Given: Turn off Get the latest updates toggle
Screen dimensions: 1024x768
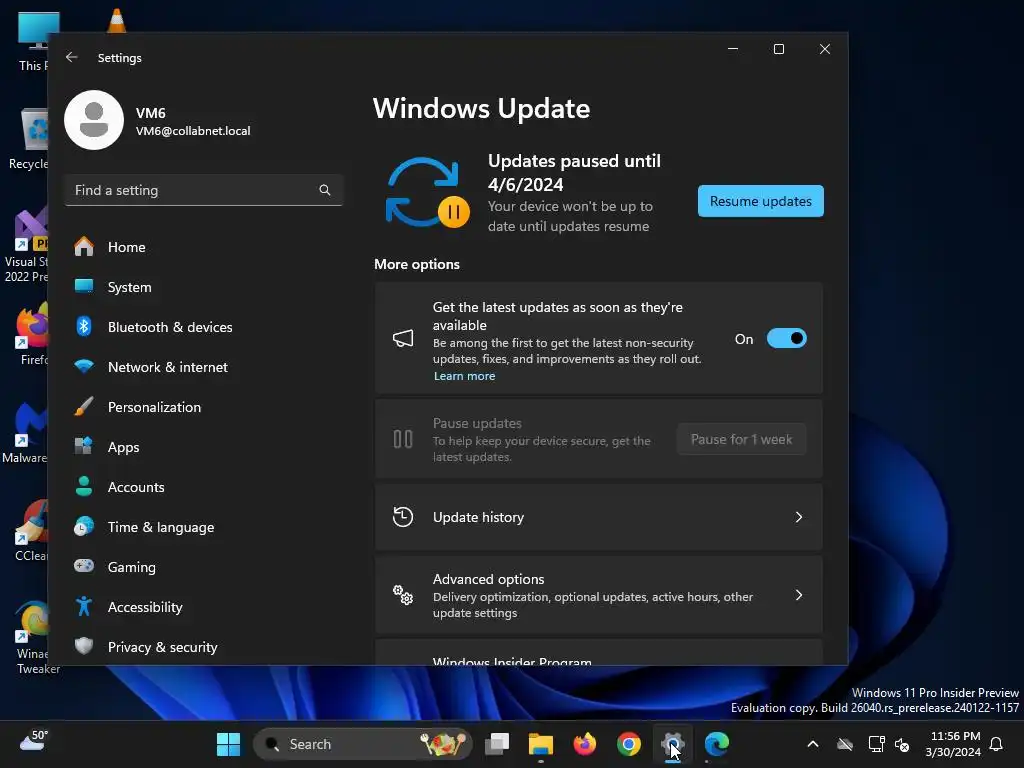Looking at the screenshot, I should (786, 338).
